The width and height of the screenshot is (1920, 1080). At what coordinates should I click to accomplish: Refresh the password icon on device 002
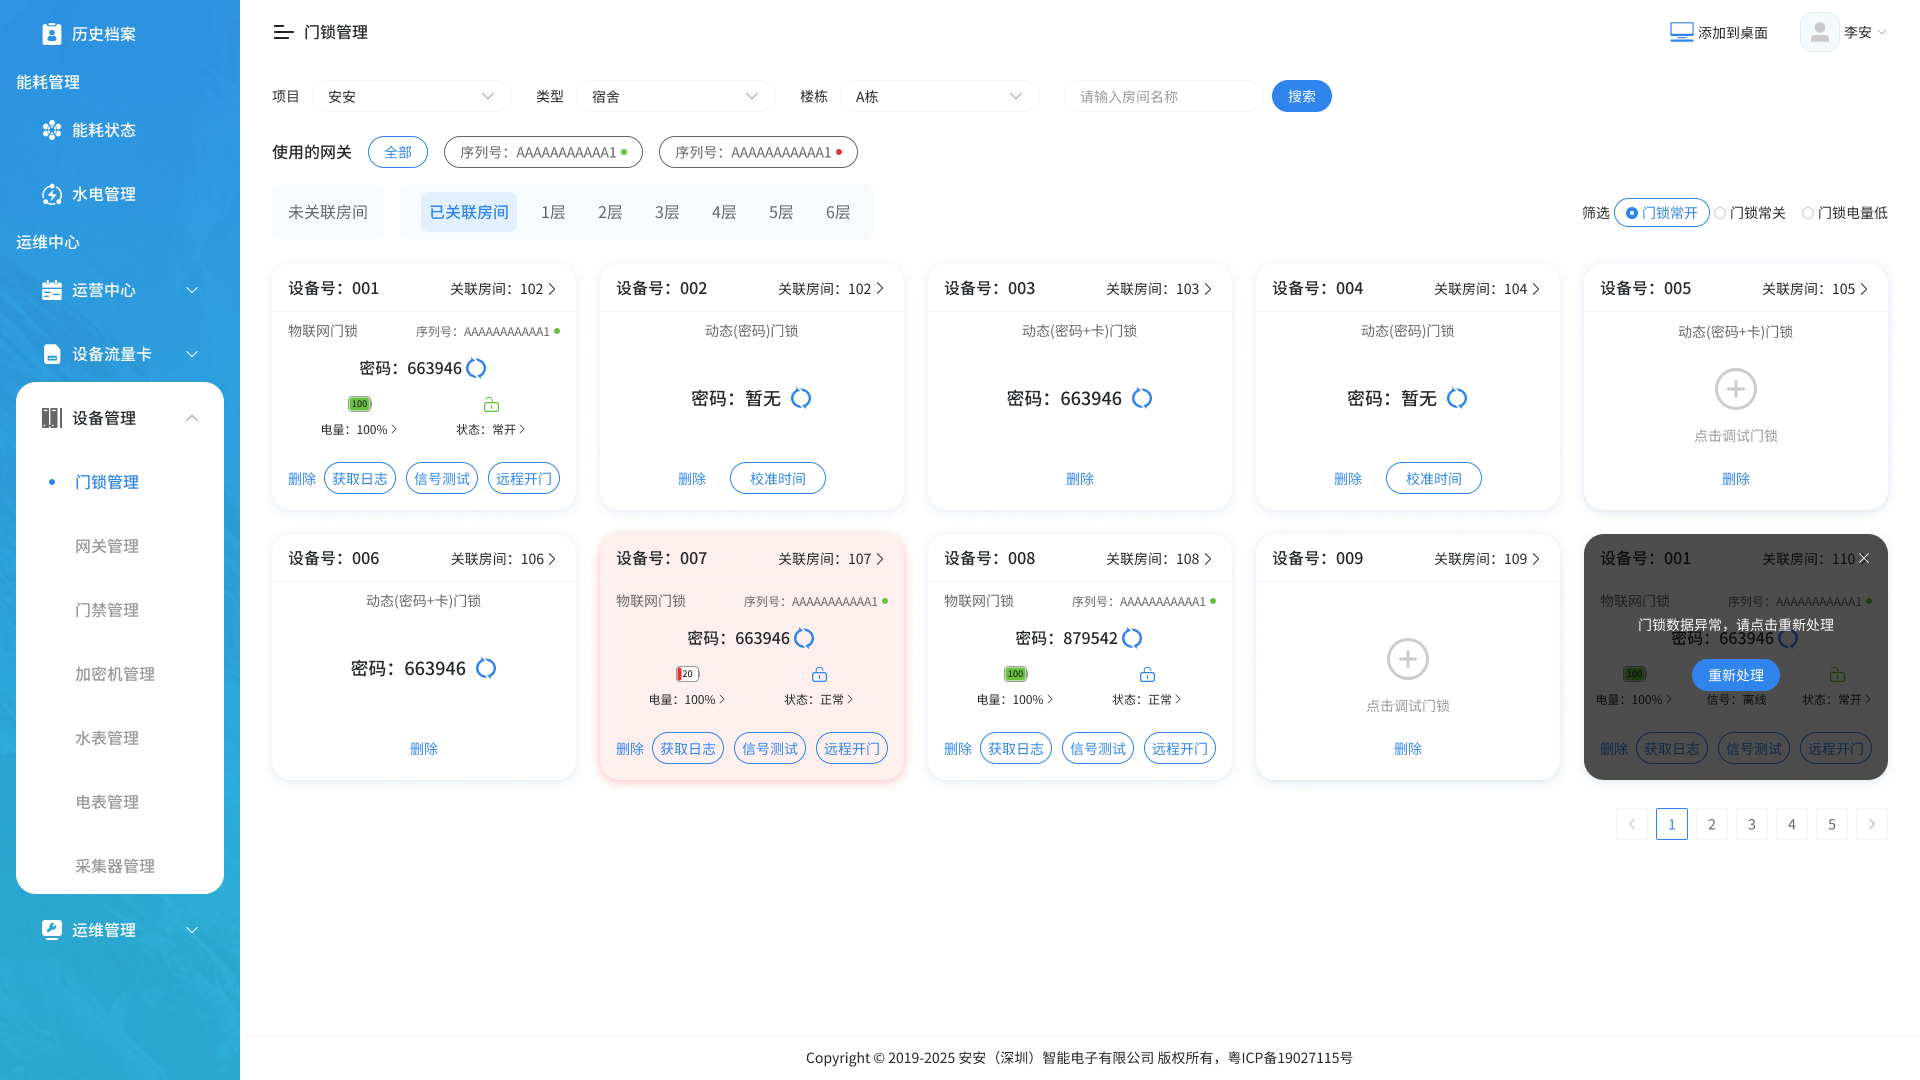click(x=801, y=399)
